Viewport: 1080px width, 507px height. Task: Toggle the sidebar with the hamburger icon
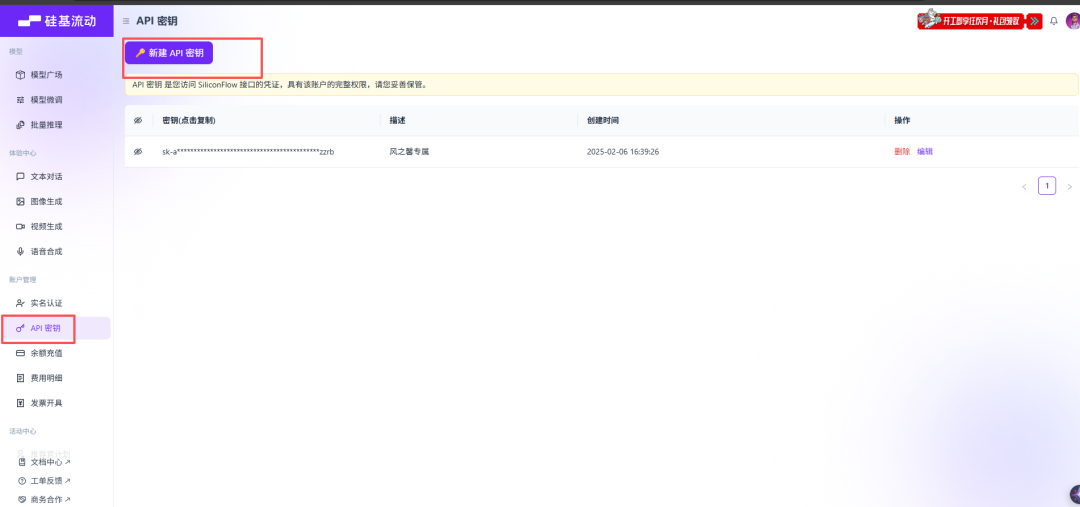(x=126, y=21)
